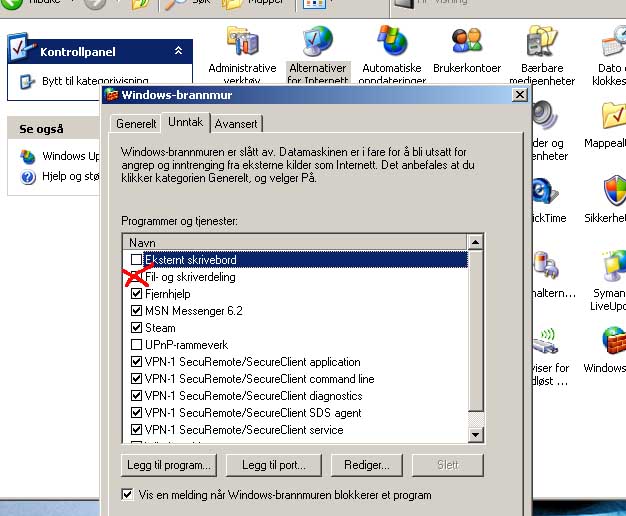
Task: Open Administrative verktøy icon
Action: [x=243, y=41]
